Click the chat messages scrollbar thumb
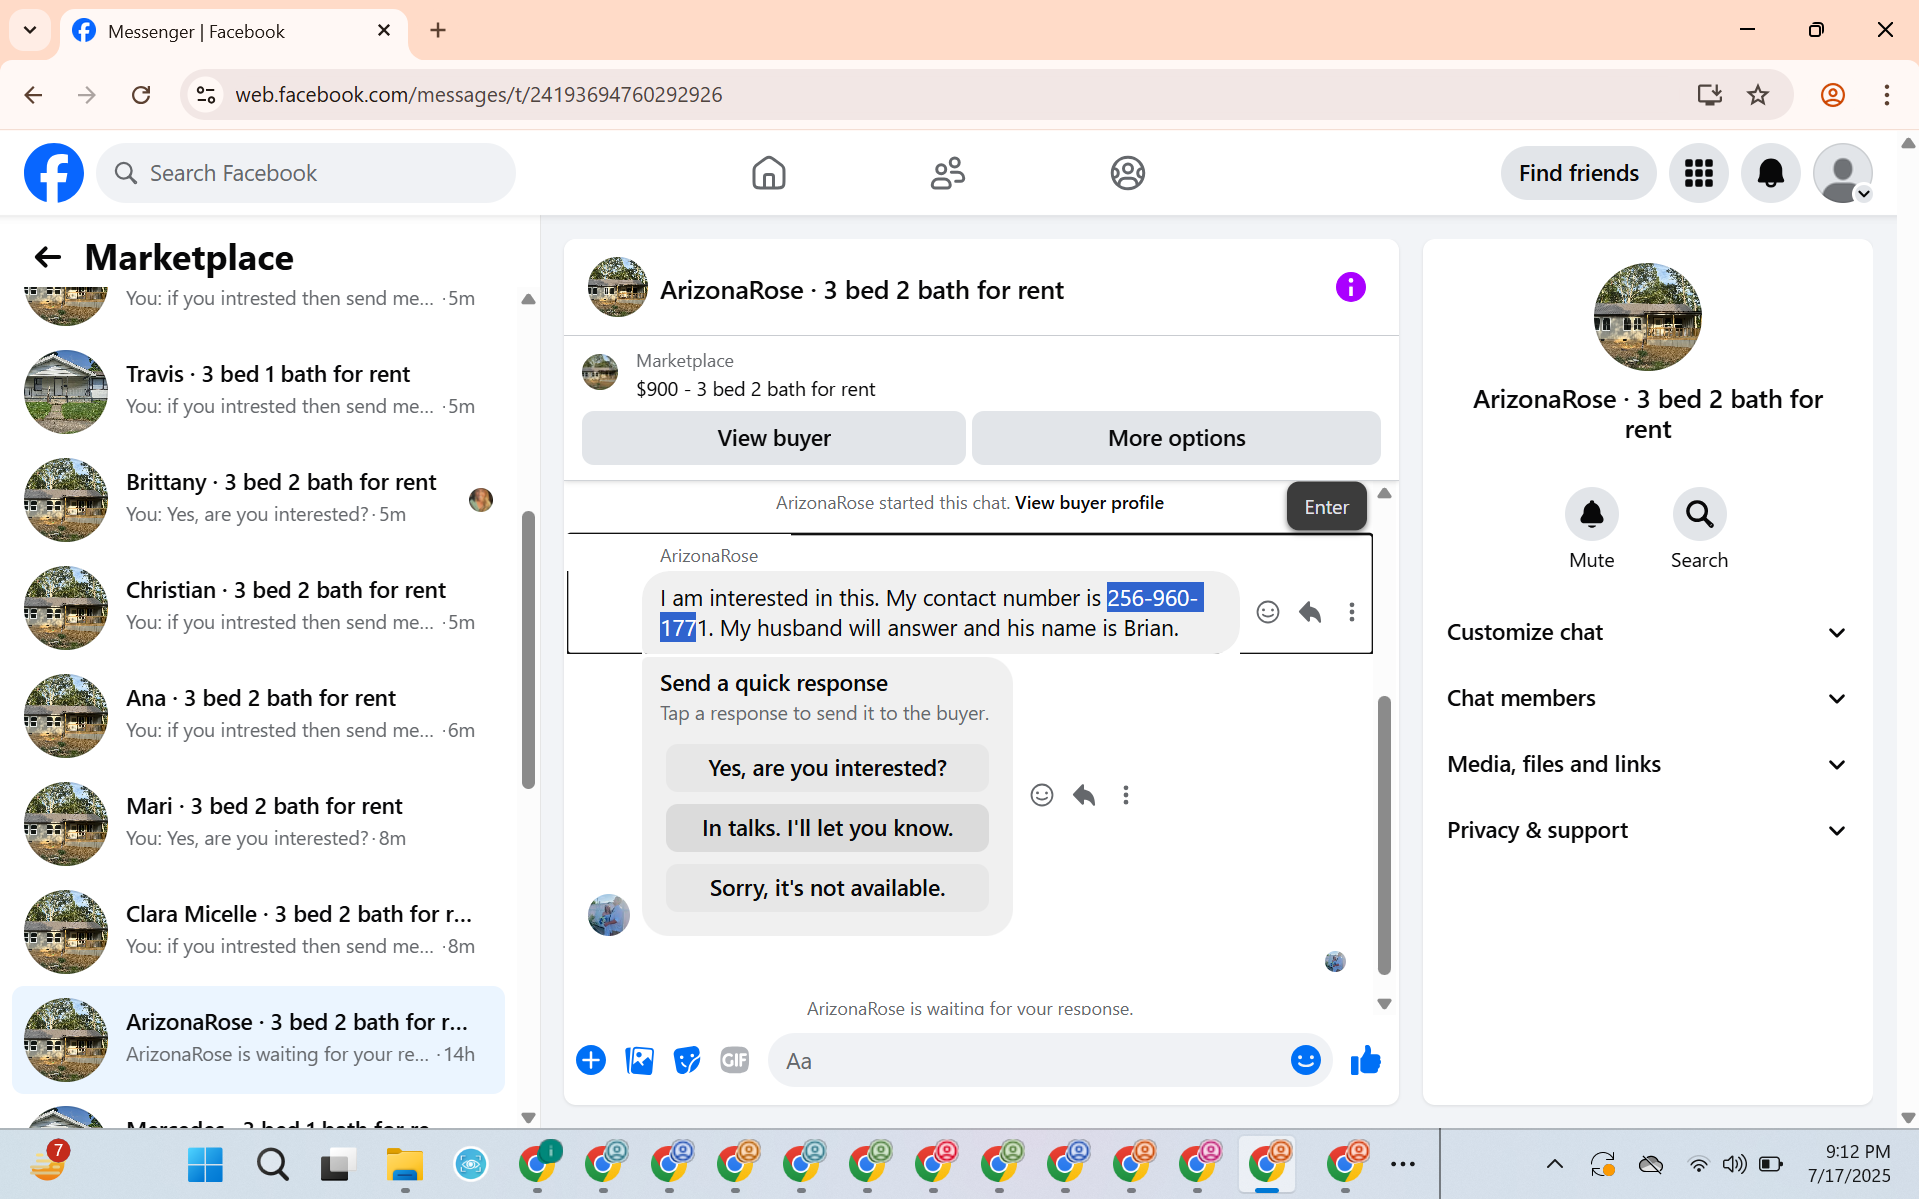The image size is (1919, 1199). point(1384,835)
